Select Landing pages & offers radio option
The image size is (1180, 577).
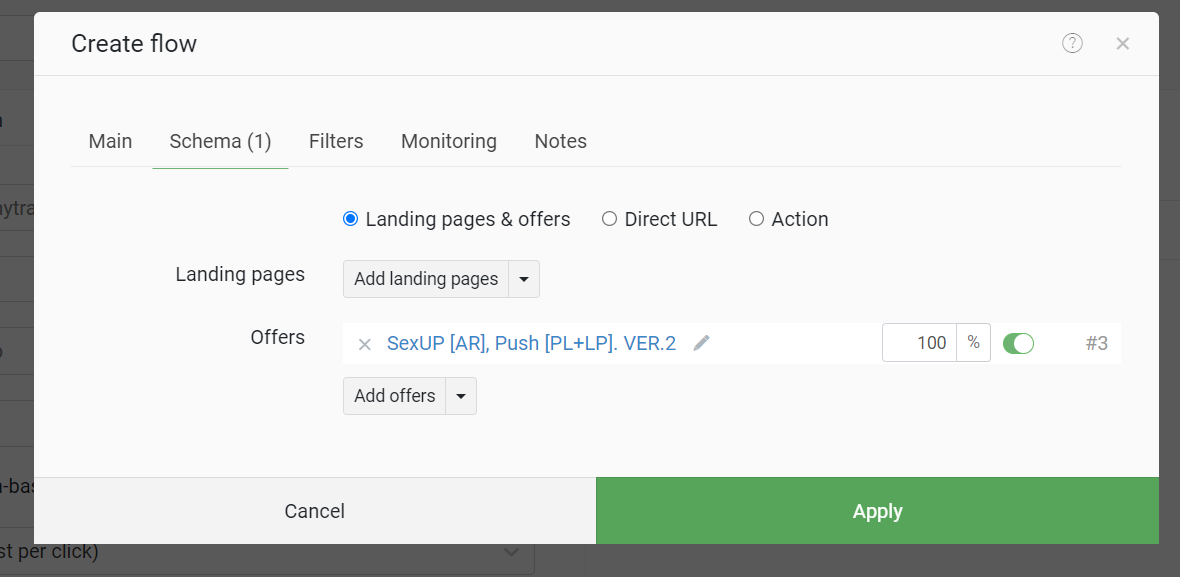(350, 219)
